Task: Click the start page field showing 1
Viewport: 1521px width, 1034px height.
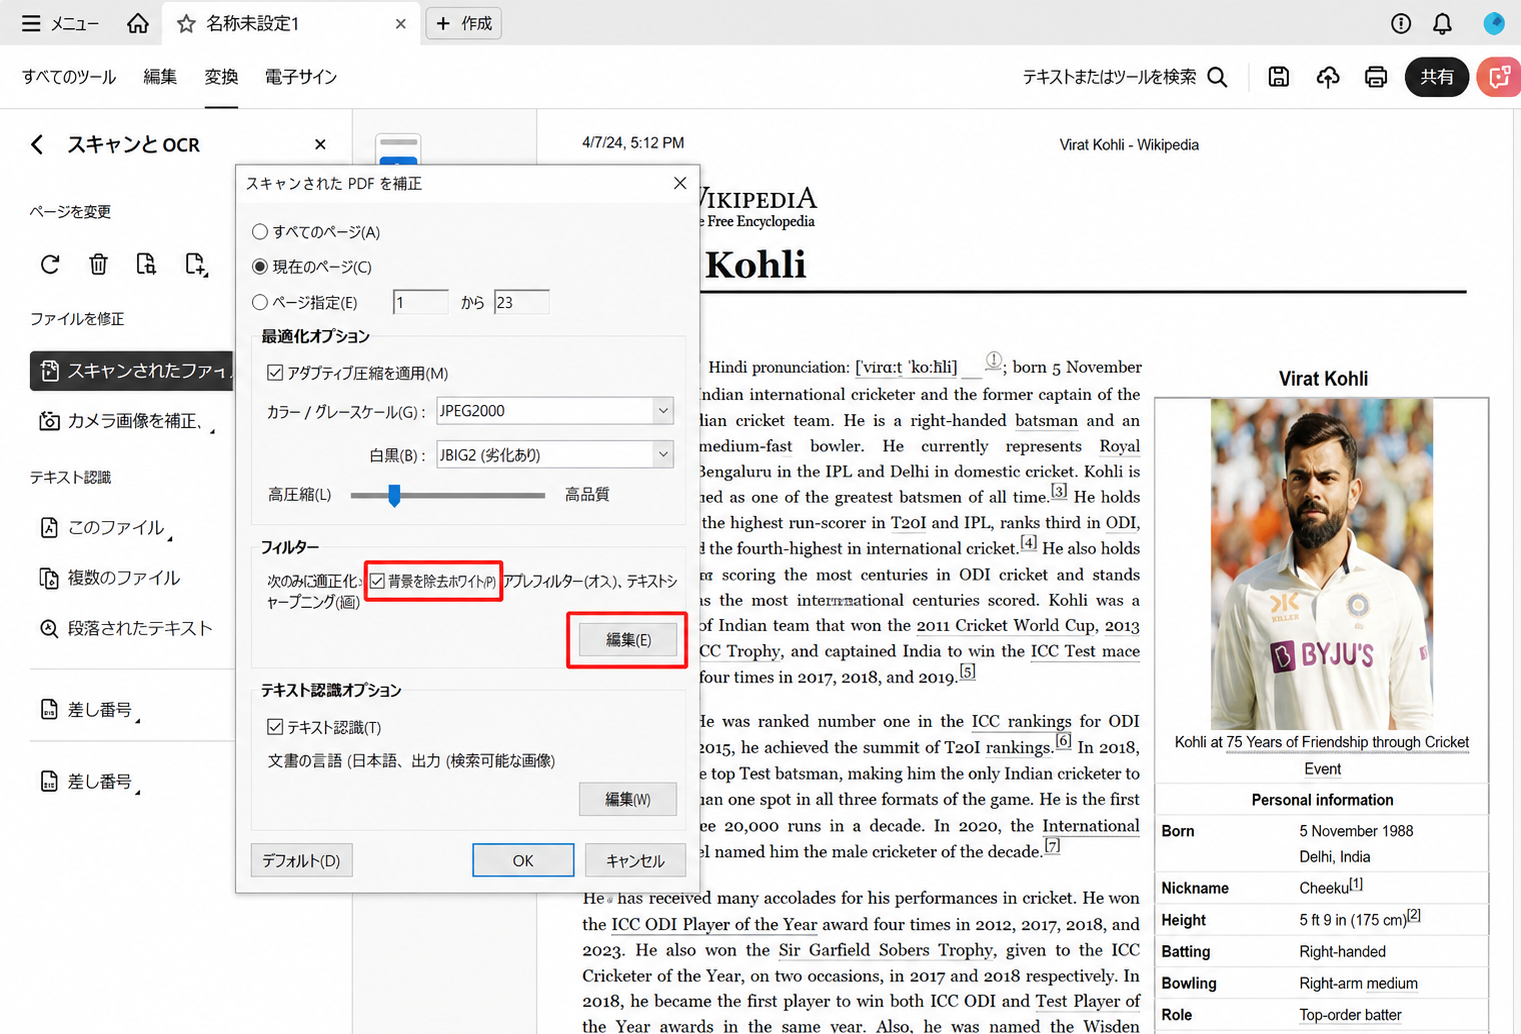Action: (x=420, y=302)
